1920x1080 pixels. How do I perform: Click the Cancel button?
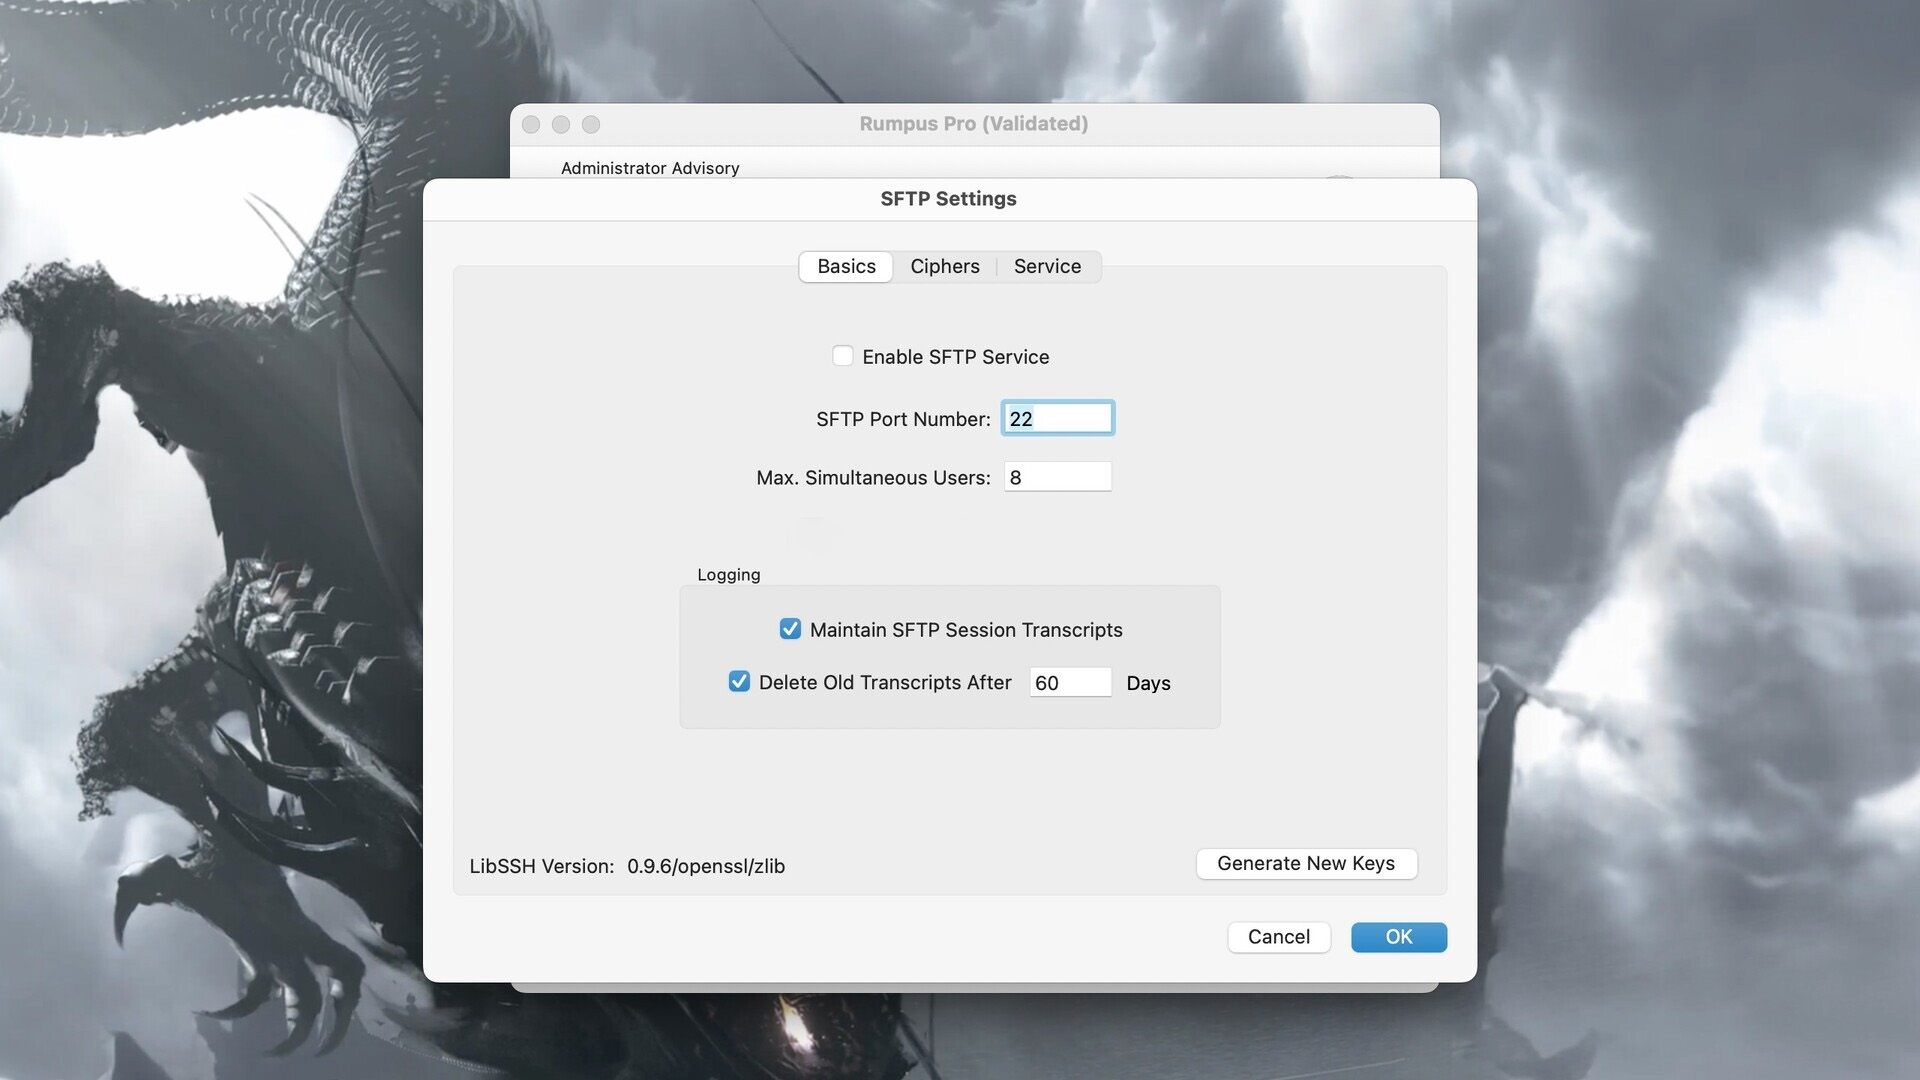click(x=1279, y=936)
